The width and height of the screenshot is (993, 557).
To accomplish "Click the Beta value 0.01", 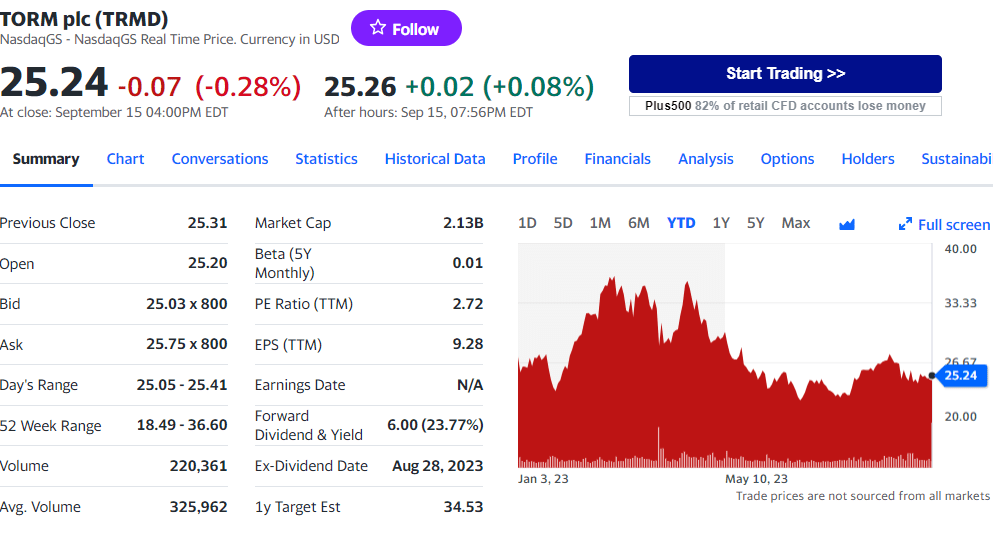I will [x=467, y=263].
